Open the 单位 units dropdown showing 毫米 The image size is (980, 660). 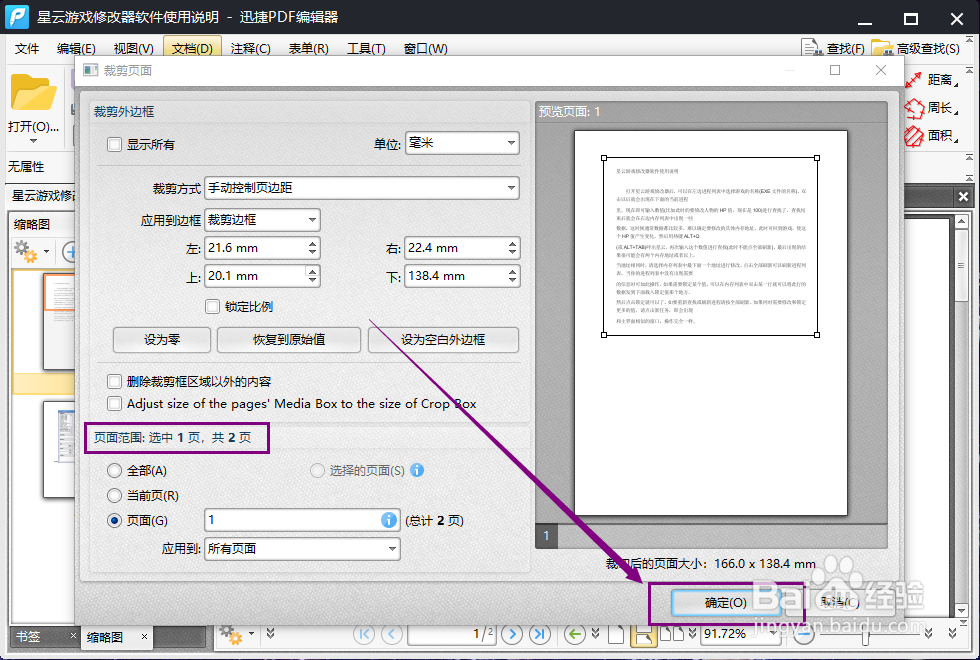[x=462, y=143]
